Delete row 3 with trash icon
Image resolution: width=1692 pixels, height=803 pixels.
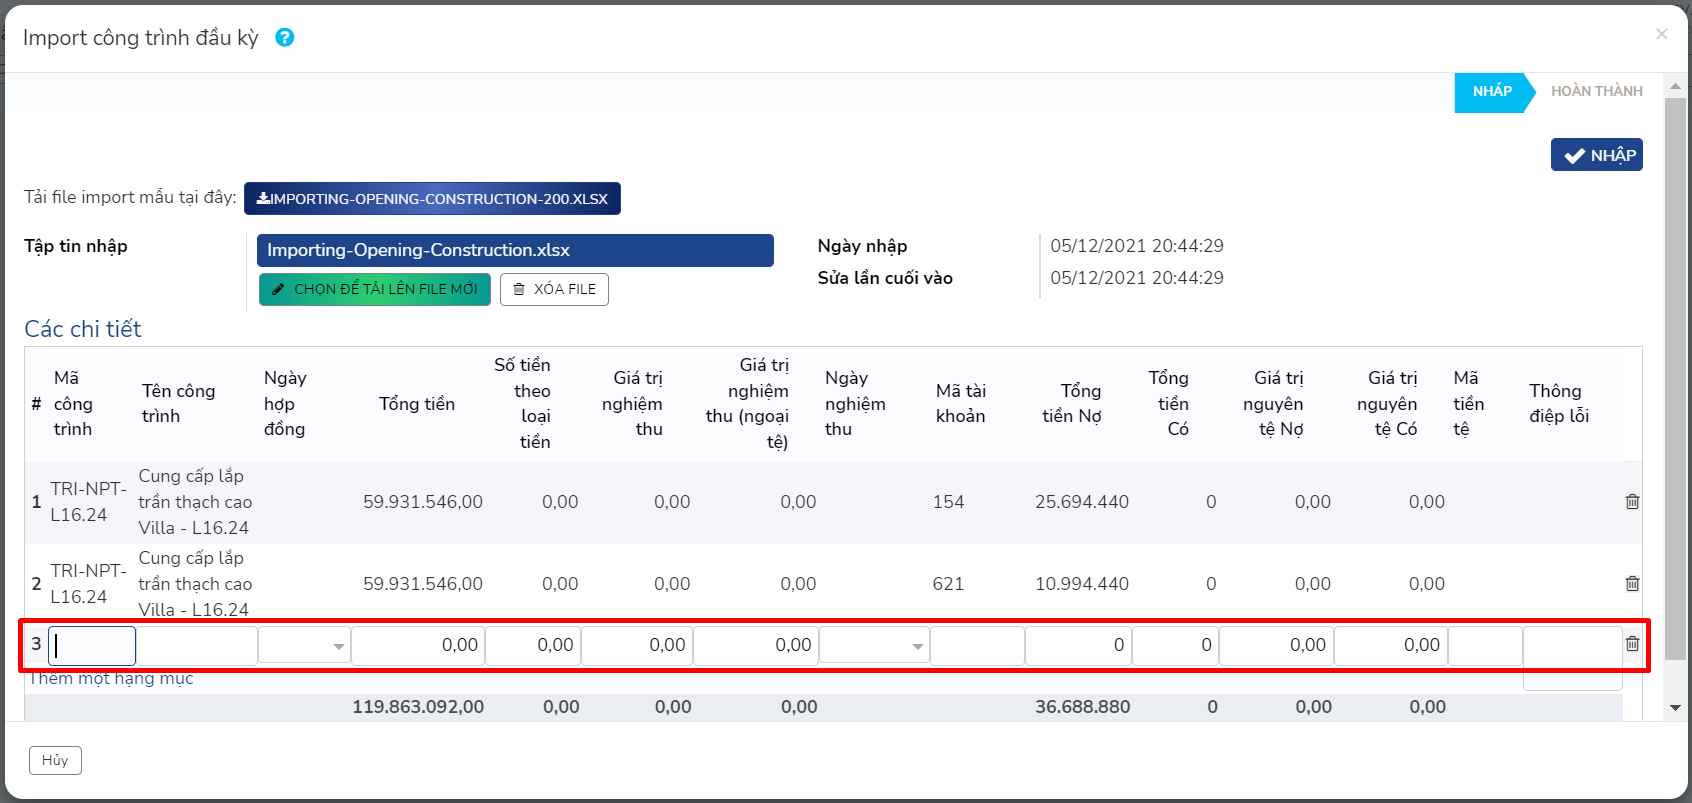click(1632, 644)
